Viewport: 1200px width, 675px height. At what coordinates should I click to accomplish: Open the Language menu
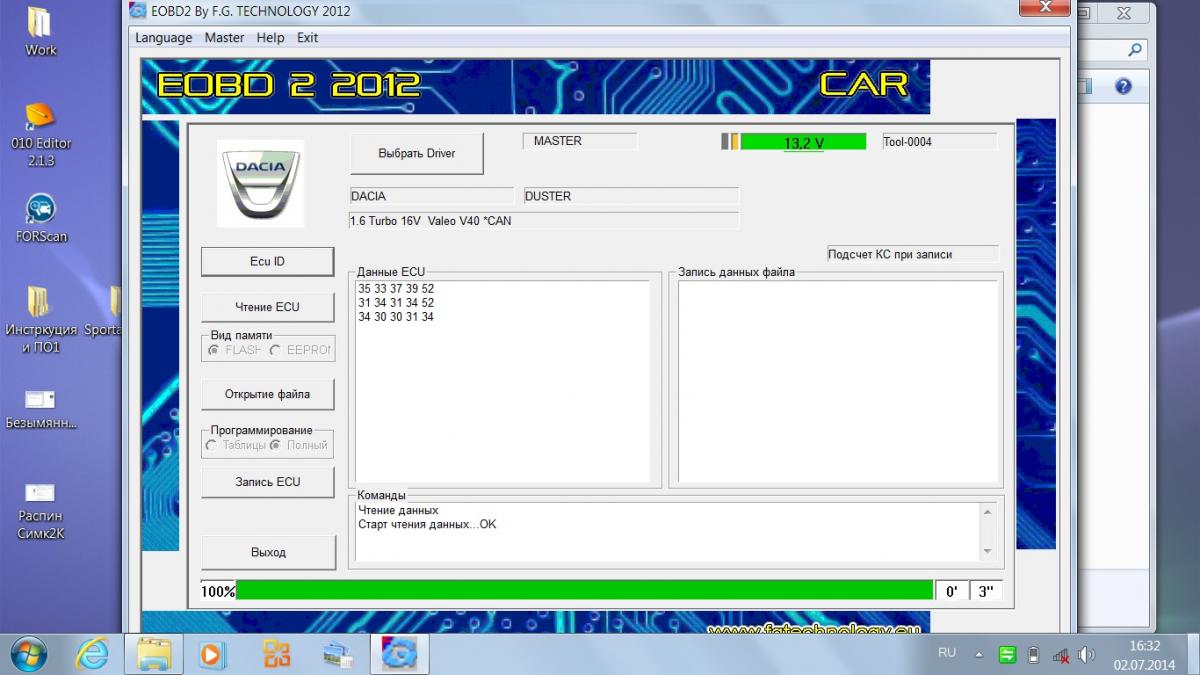pyautogui.click(x=163, y=37)
